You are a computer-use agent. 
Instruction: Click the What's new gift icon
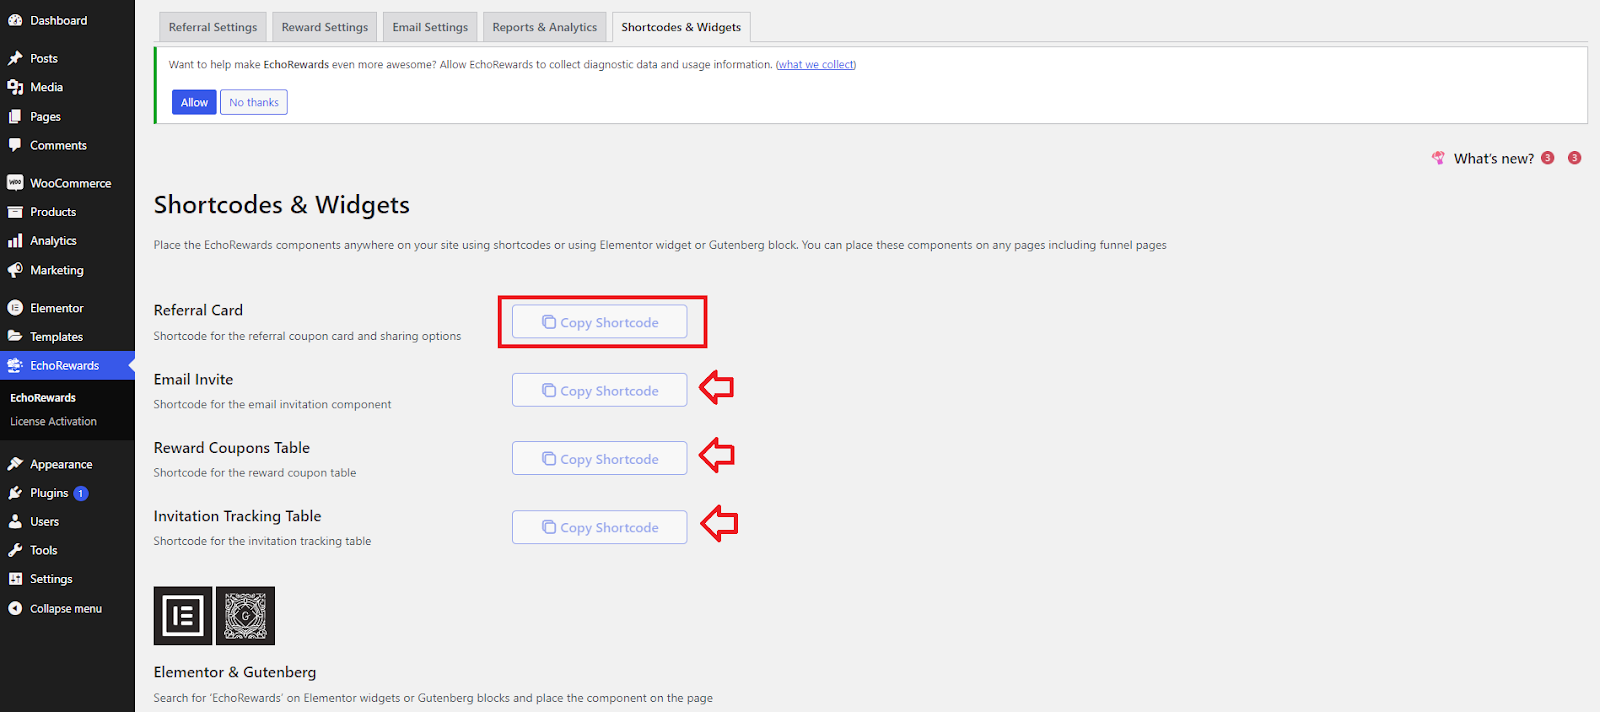tap(1438, 158)
